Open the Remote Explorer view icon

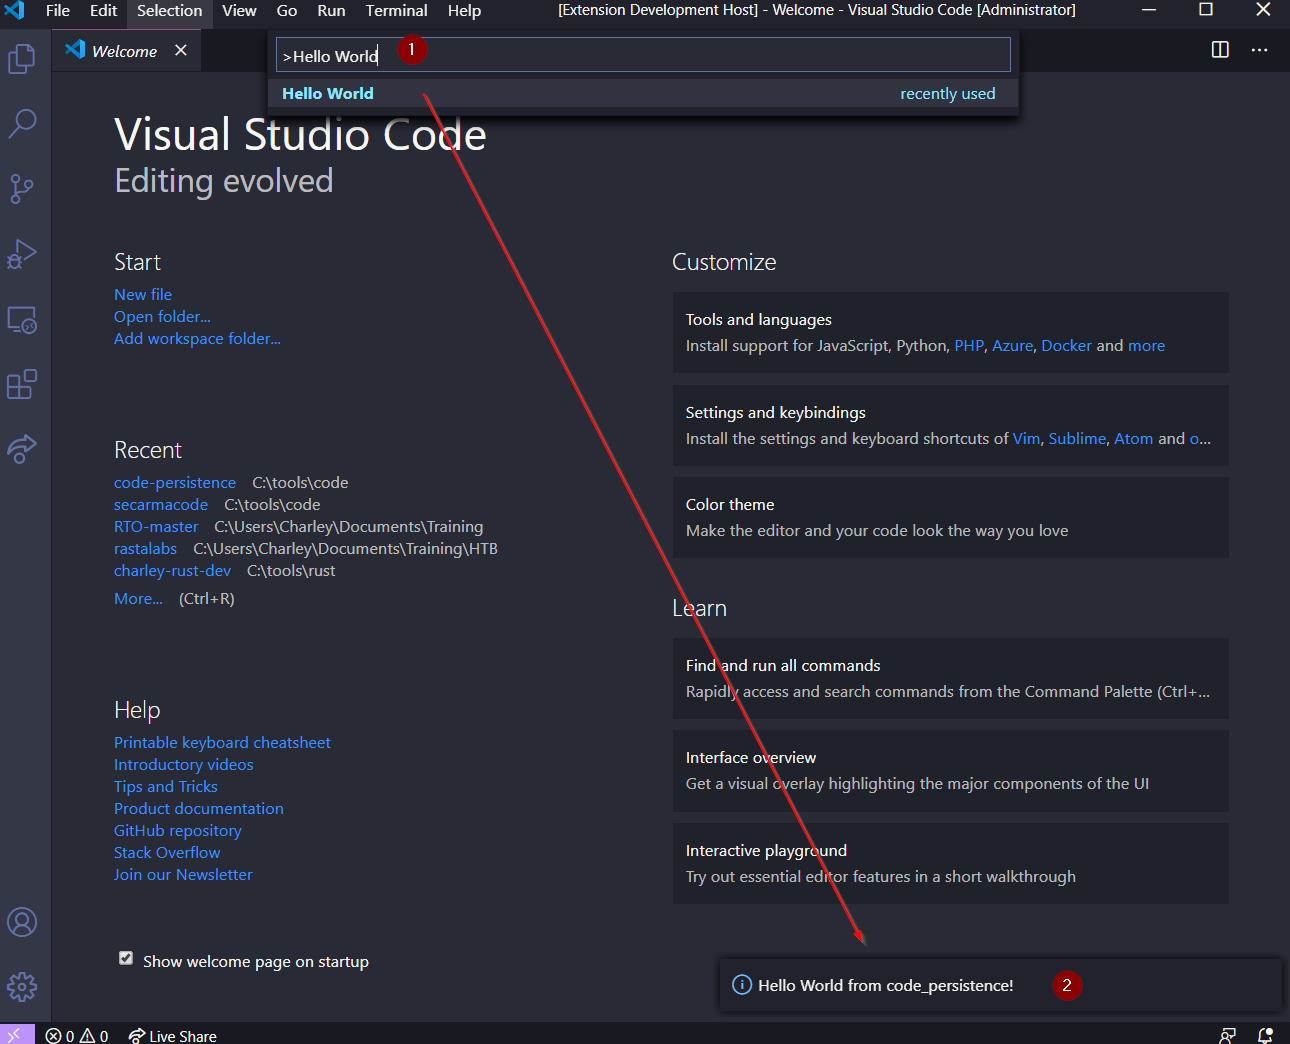click(x=22, y=320)
